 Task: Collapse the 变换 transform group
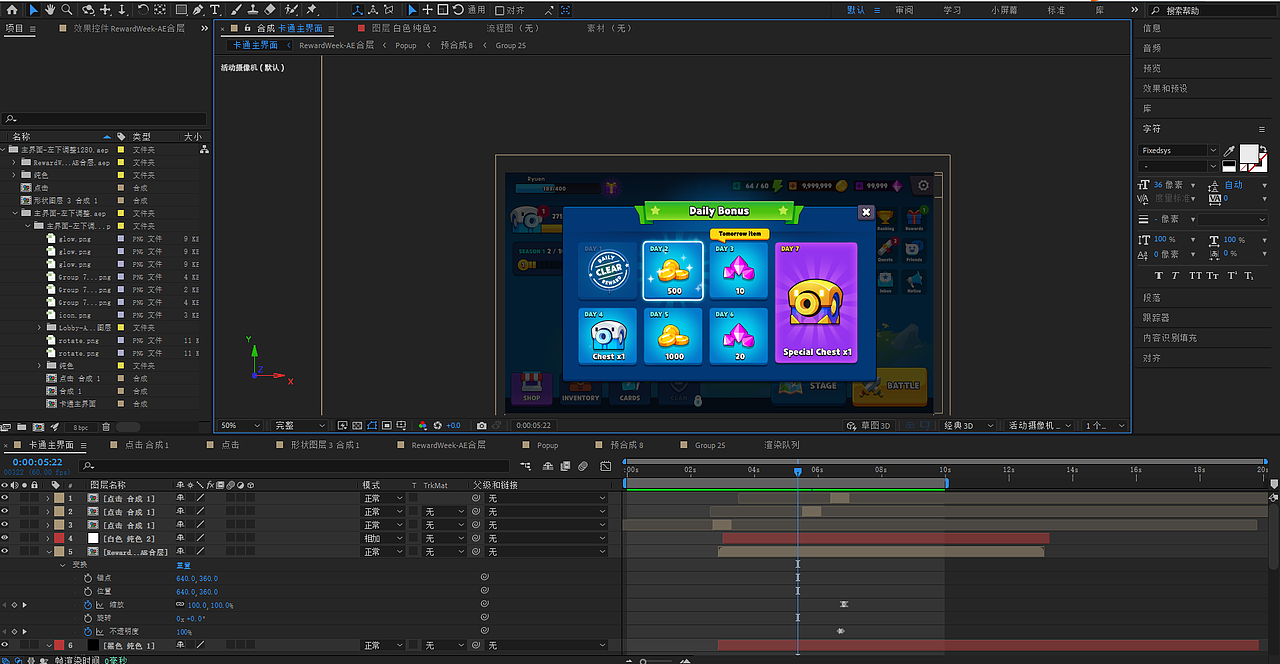61,565
